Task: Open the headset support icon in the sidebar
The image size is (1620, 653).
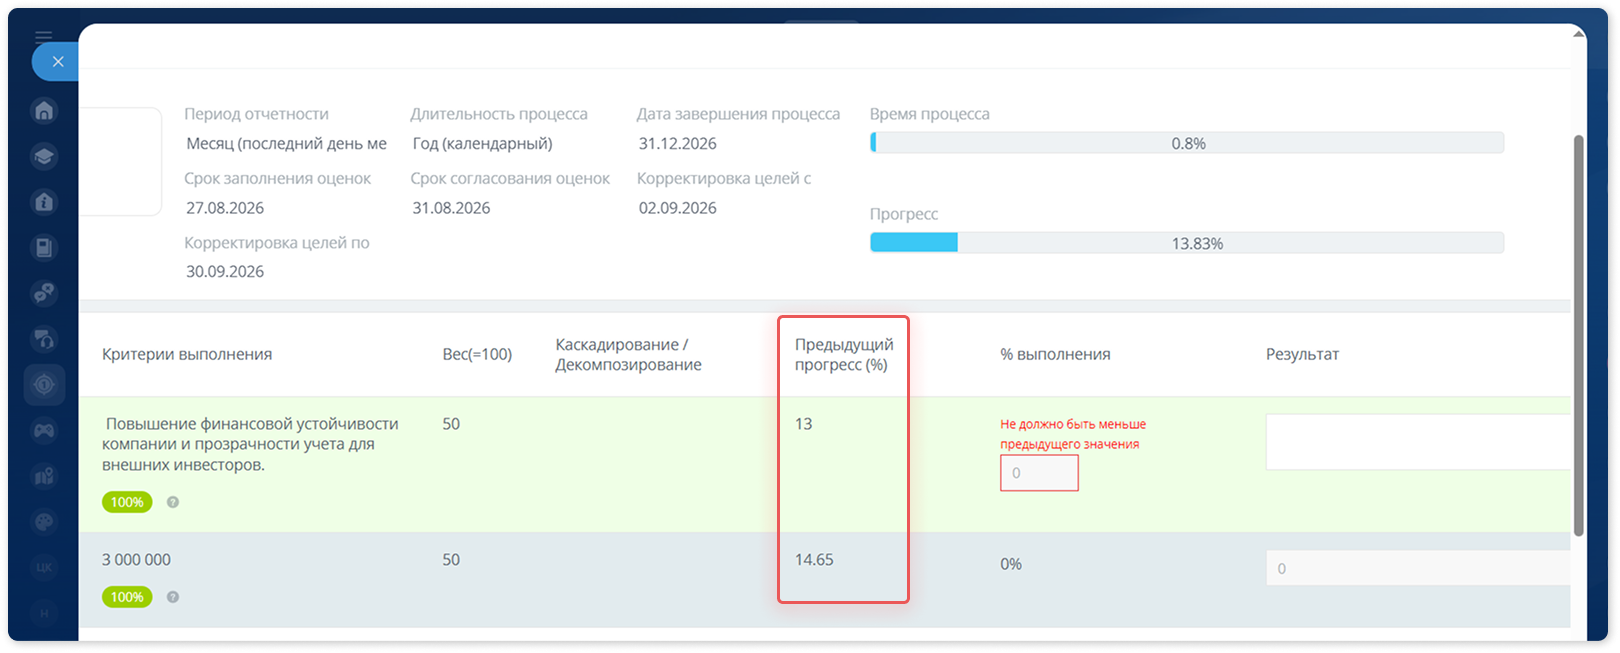Action: 44,339
